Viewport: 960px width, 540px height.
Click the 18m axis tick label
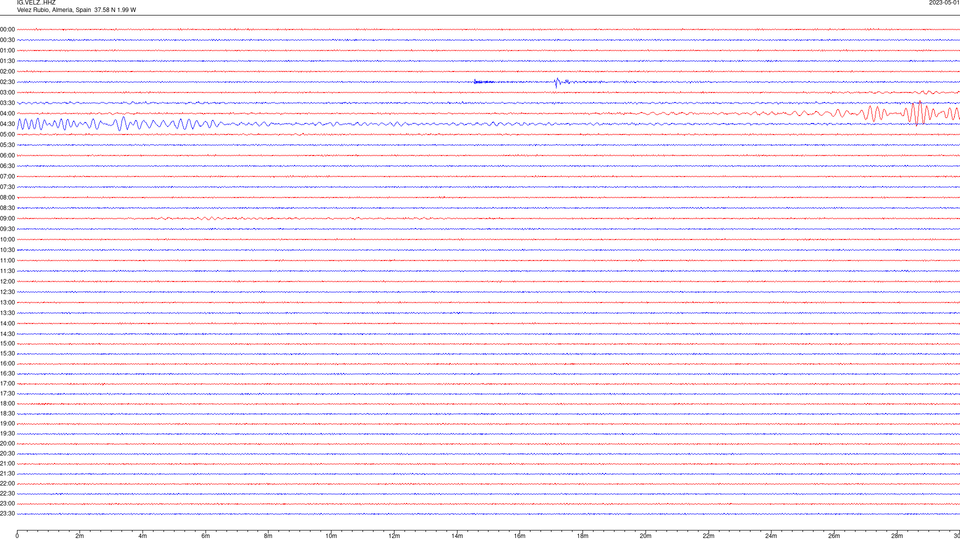[583, 536]
